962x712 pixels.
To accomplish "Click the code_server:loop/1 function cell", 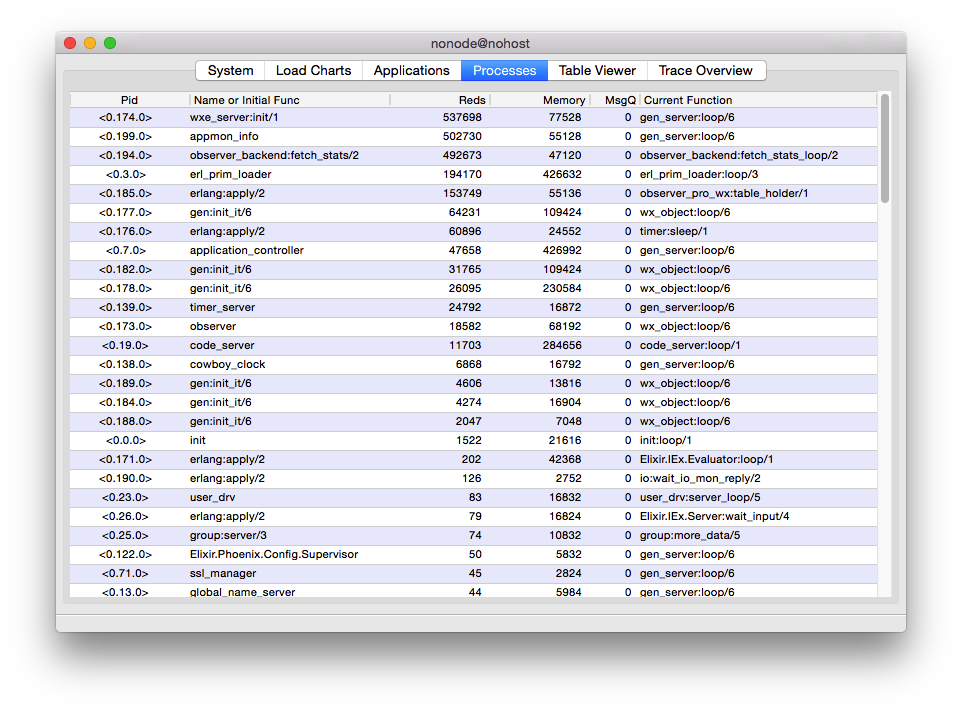I will [x=690, y=345].
